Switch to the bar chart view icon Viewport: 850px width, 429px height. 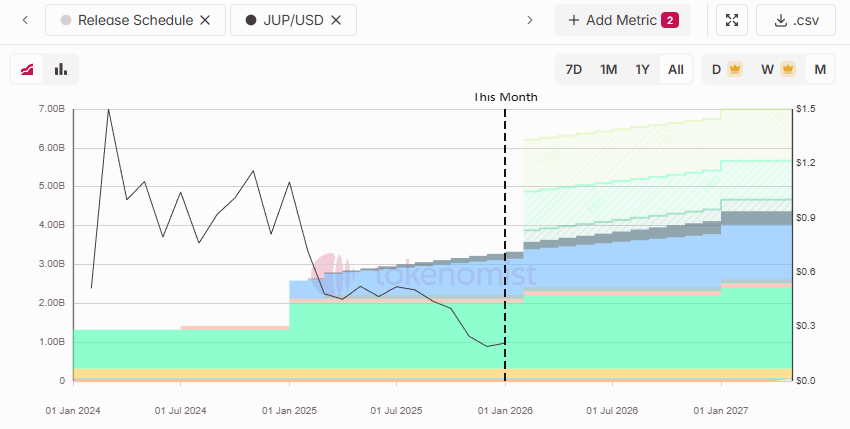61,69
